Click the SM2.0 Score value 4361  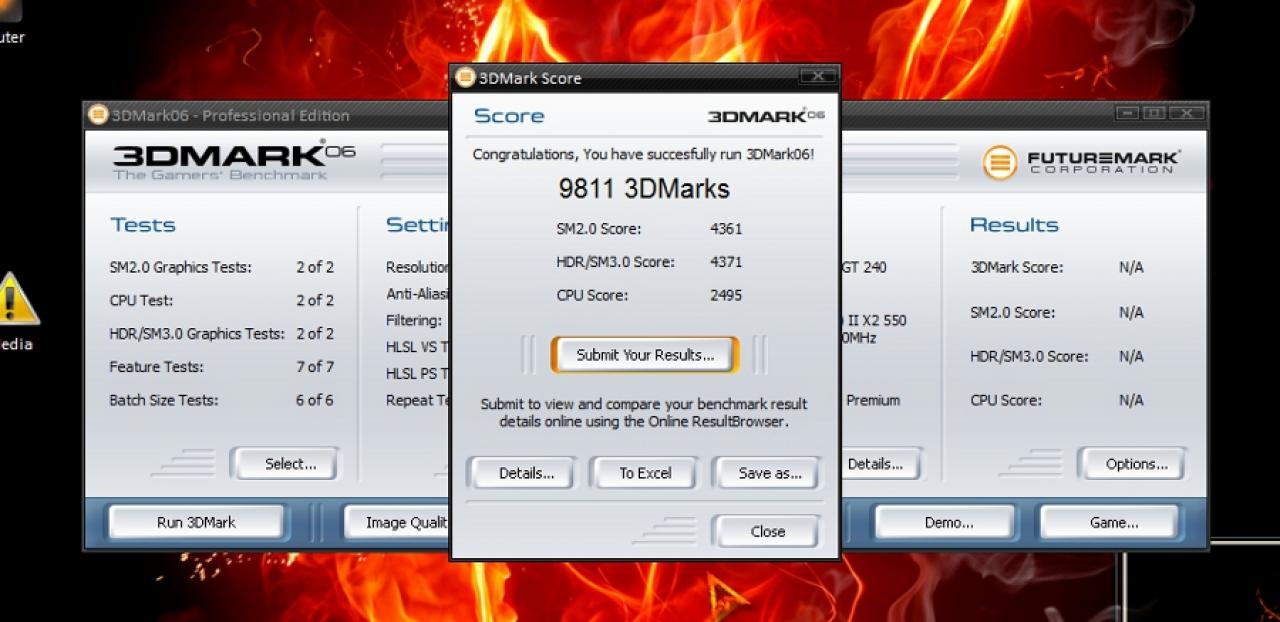pos(726,229)
